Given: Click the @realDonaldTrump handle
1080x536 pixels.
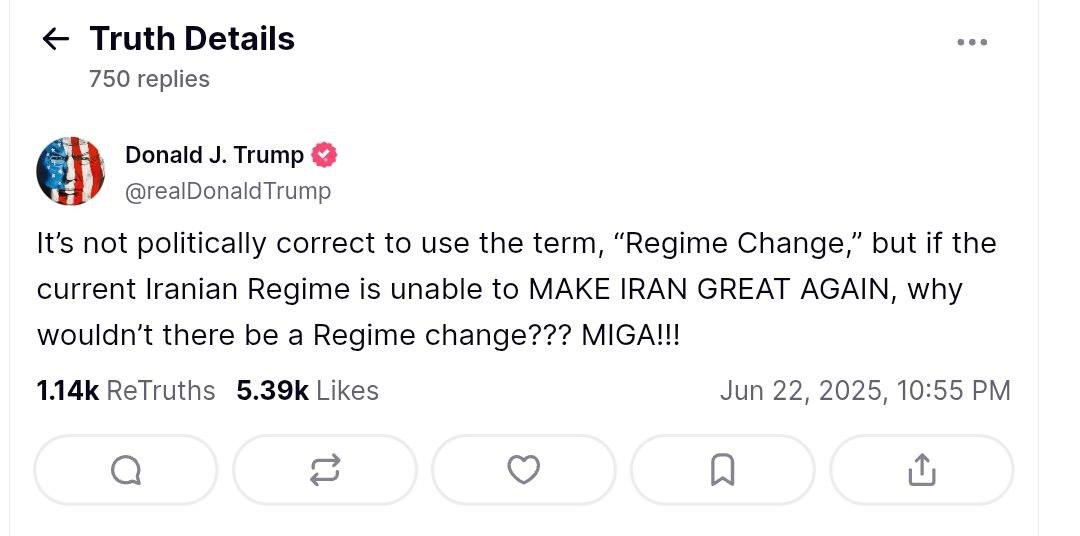Looking at the screenshot, I should [x=228, y=190].
